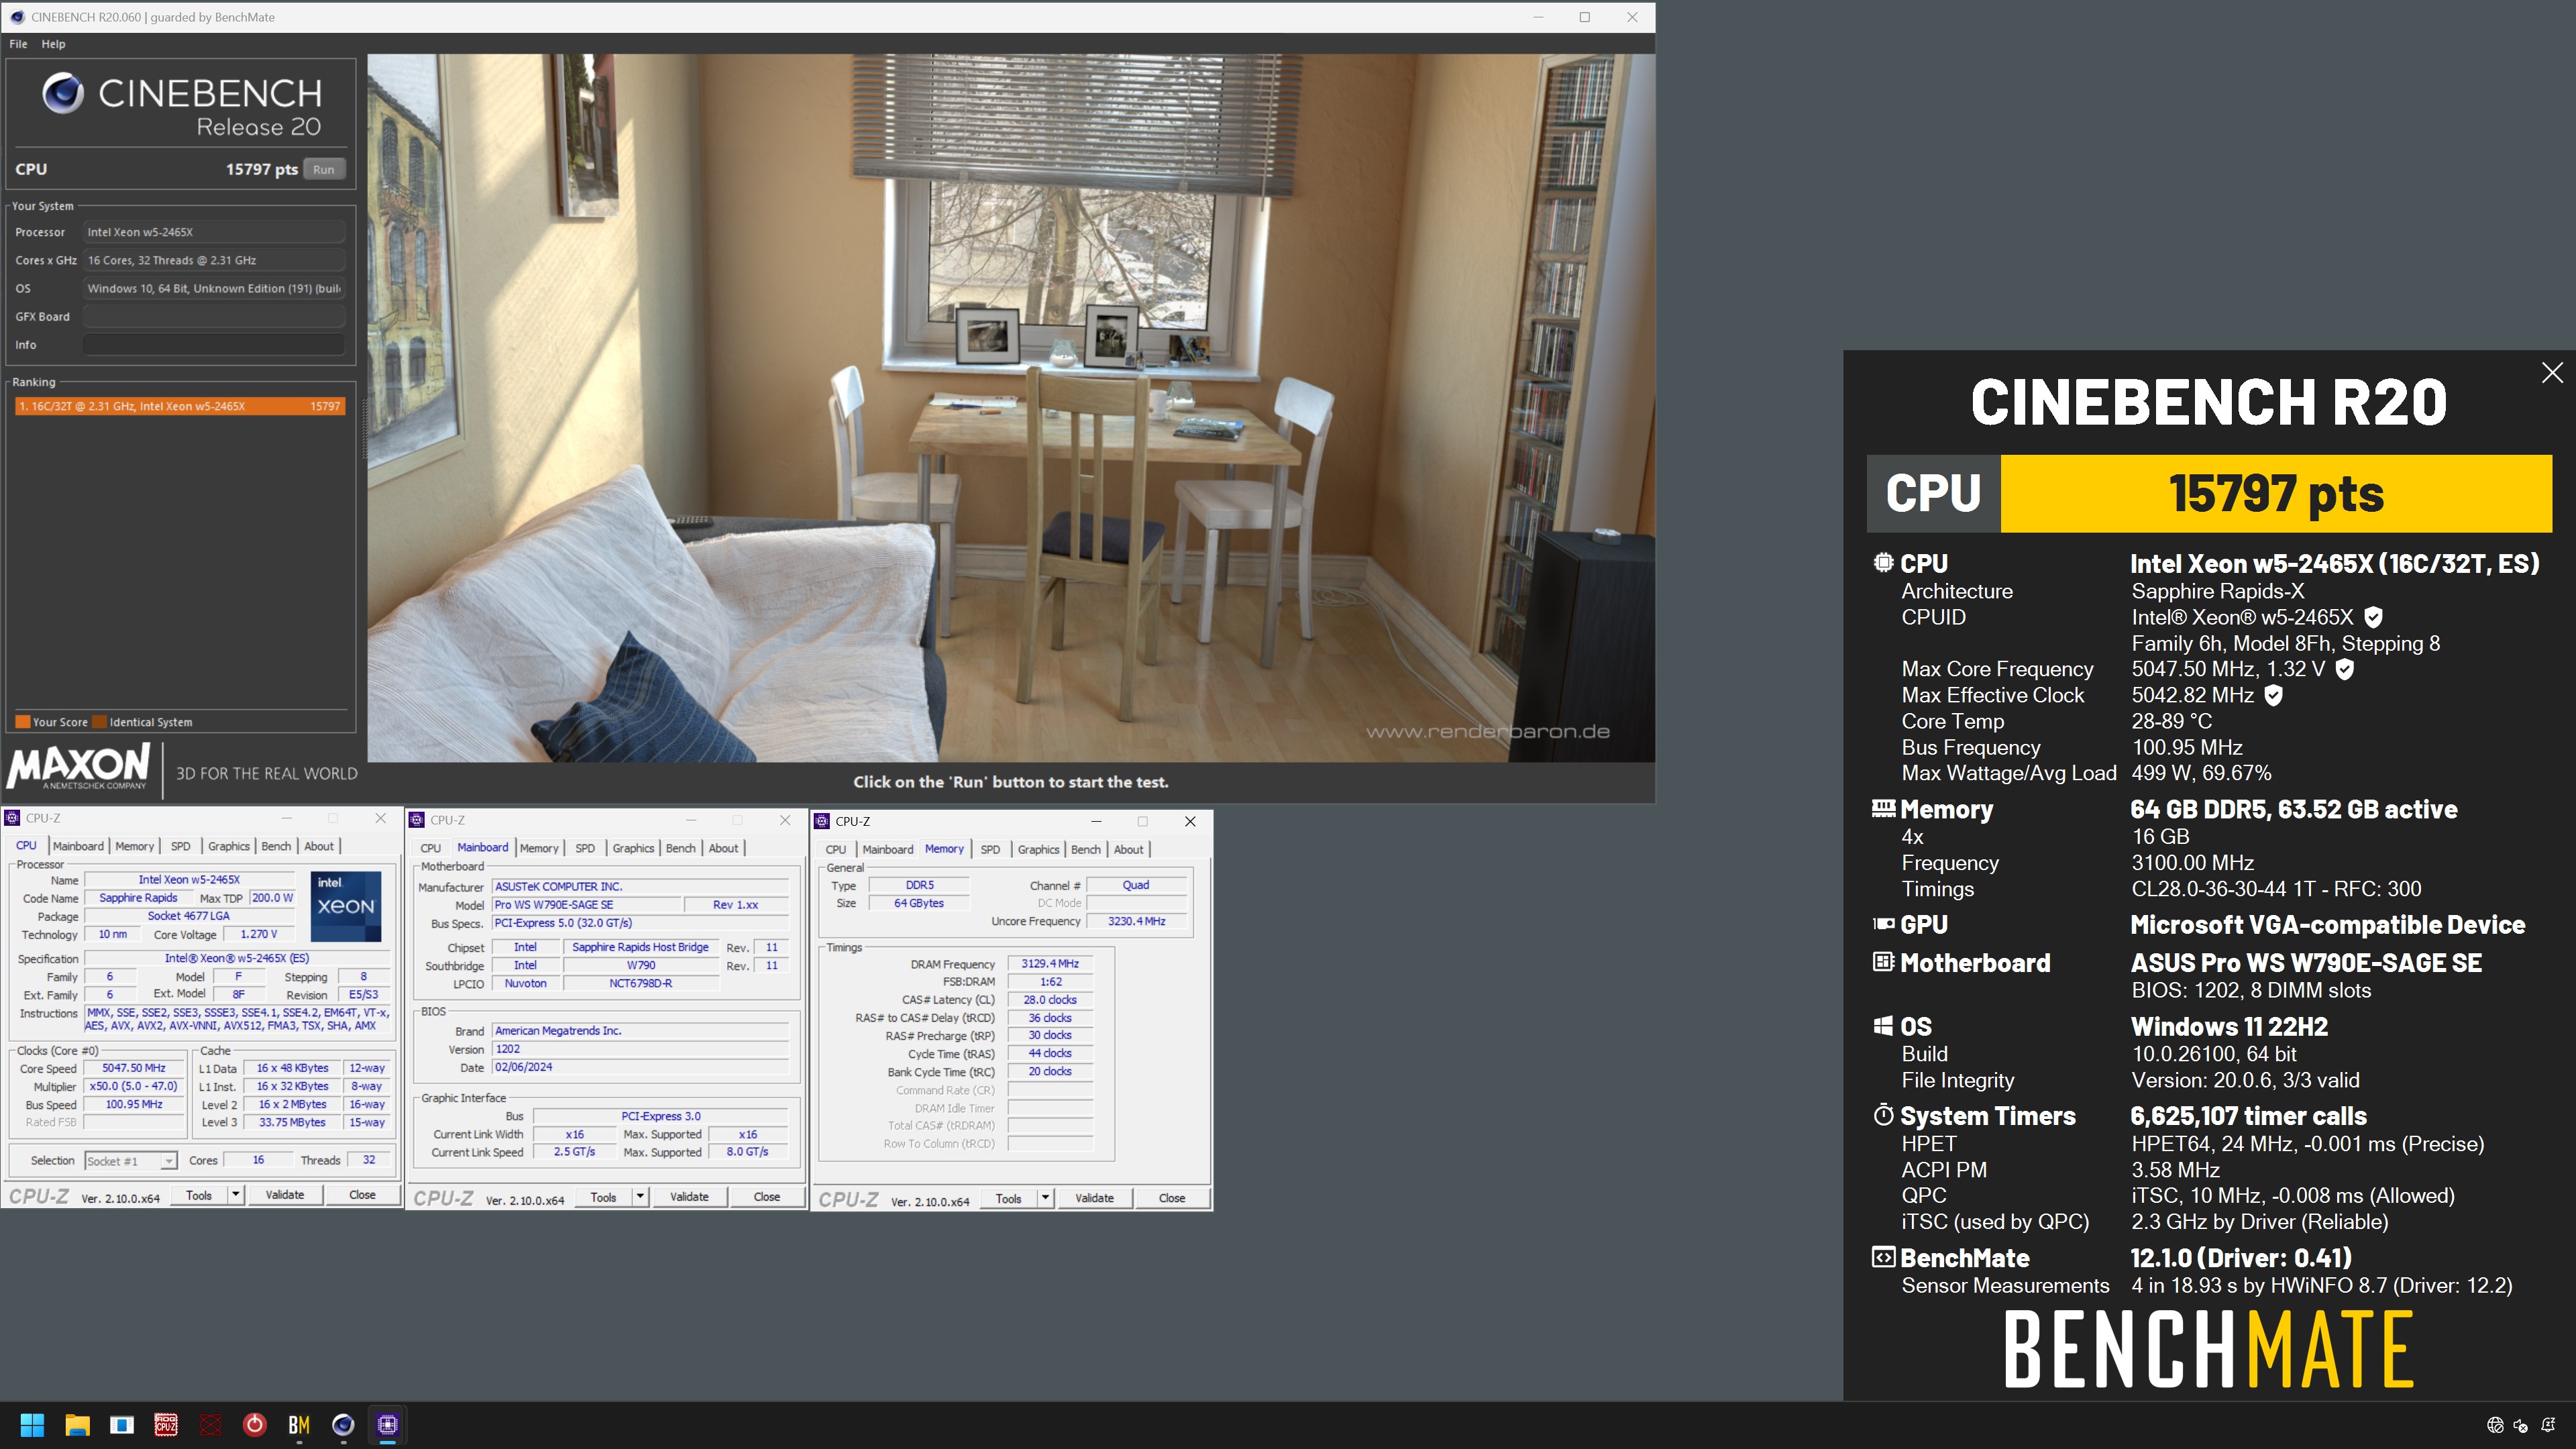The height and width of the screenshot is (1449, 2576).
Task: Click Close button in CPU-Z Mainboard window
Action: pos(767,1197)
